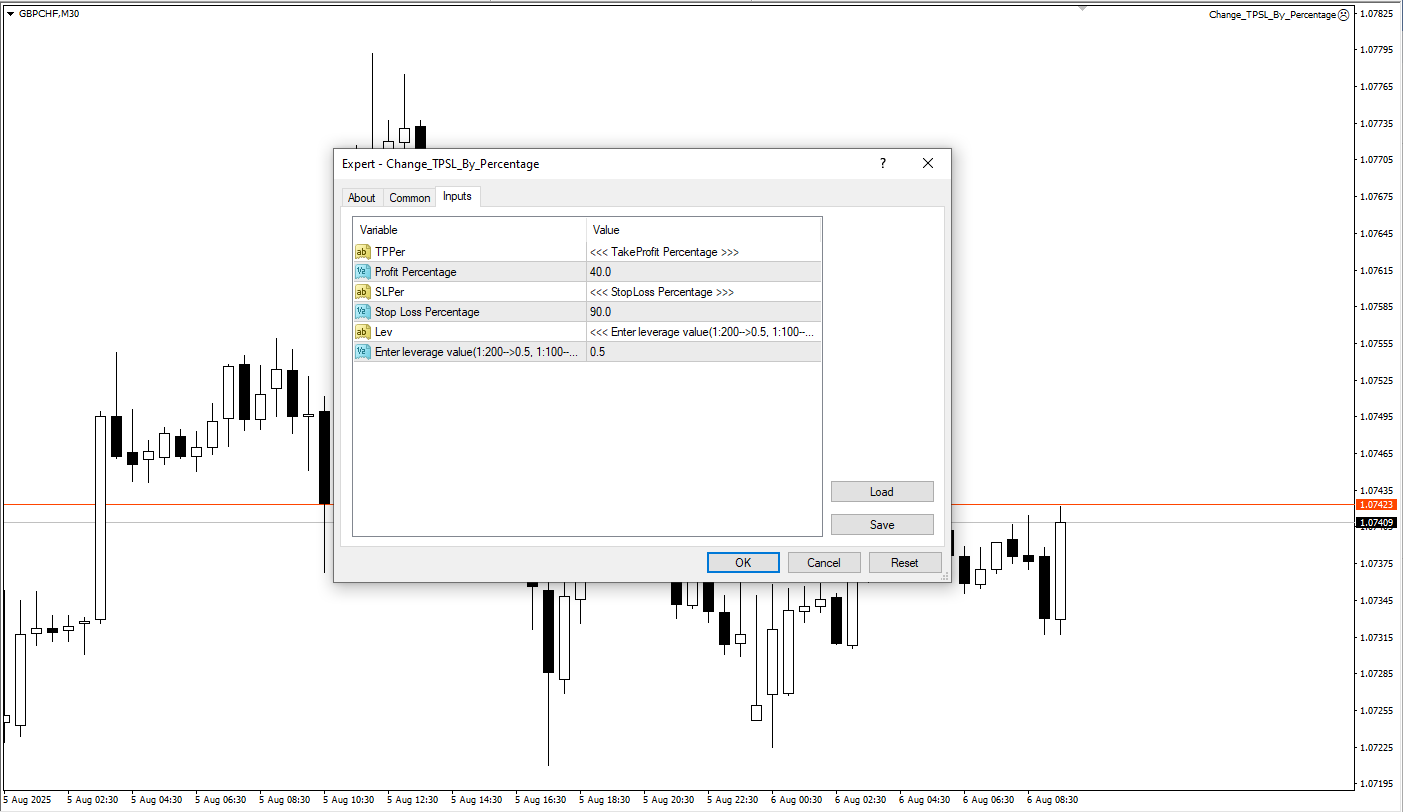
Task: Edit the leverage value 0.5
Action: coord(704,352)
